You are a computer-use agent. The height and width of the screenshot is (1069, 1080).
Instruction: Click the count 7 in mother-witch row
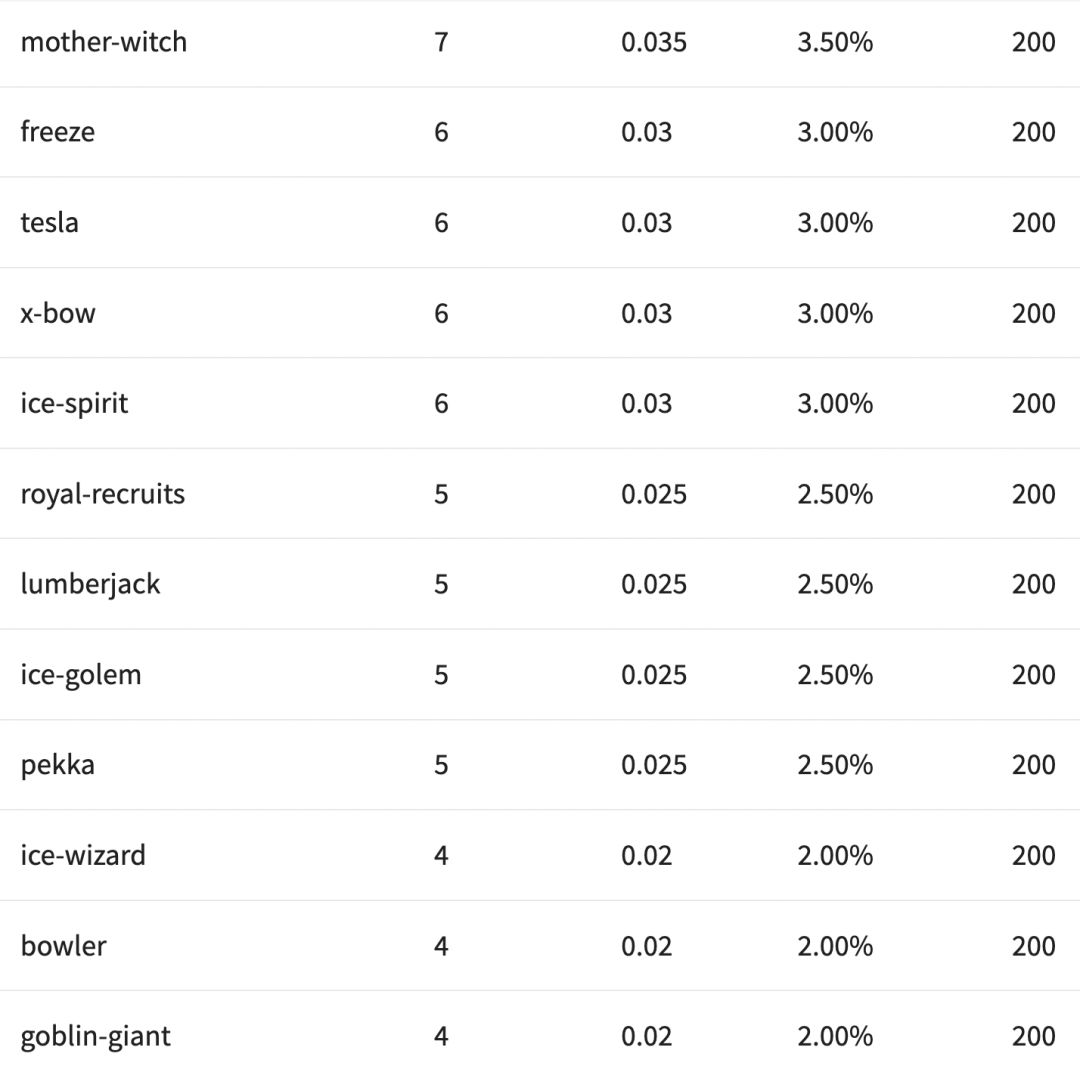click(x=441, y=42)
